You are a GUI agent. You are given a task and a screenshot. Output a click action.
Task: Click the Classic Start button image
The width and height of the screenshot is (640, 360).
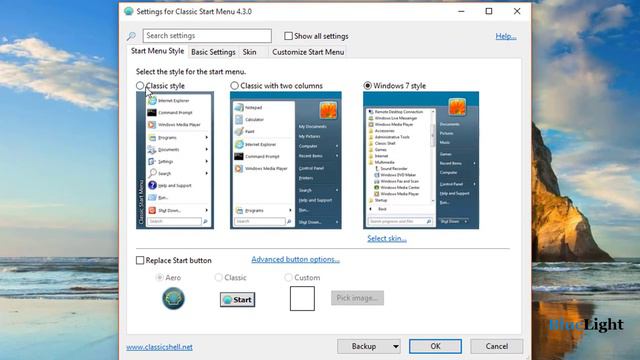(x=238, y=300)
